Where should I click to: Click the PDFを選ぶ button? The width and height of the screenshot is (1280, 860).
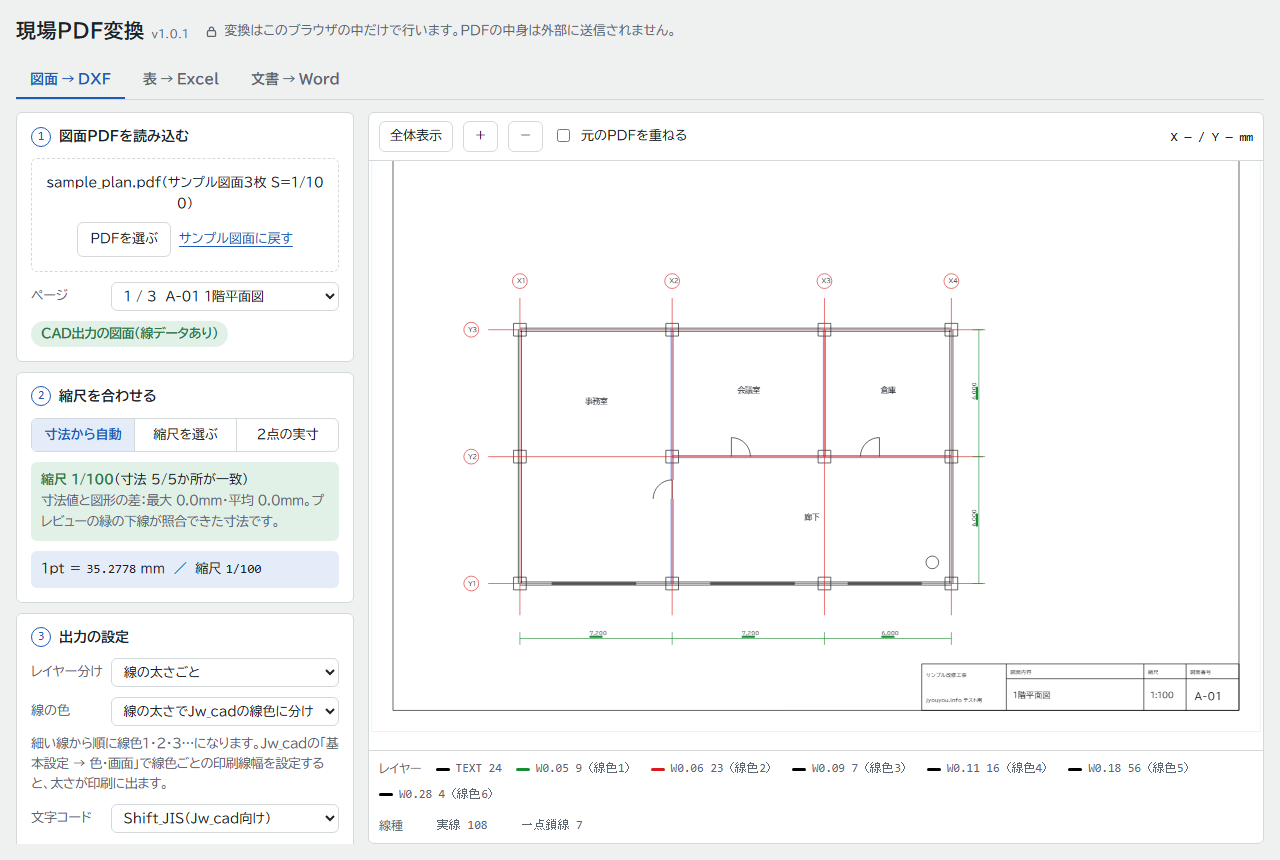click(x=124, y=239)
